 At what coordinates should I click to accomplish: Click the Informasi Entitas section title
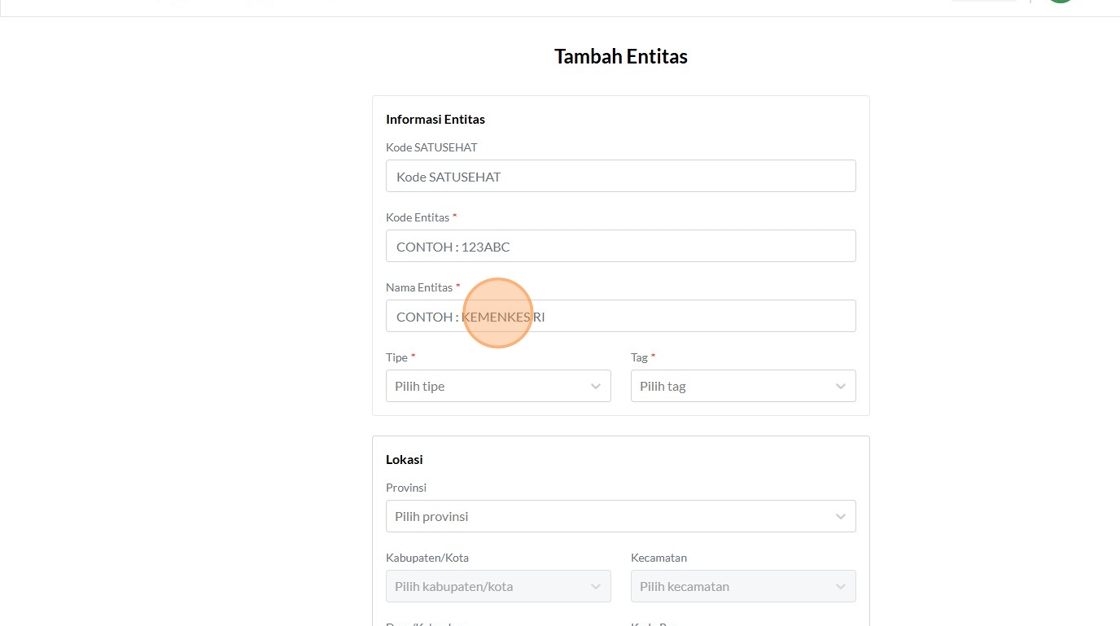coord(435,119)
